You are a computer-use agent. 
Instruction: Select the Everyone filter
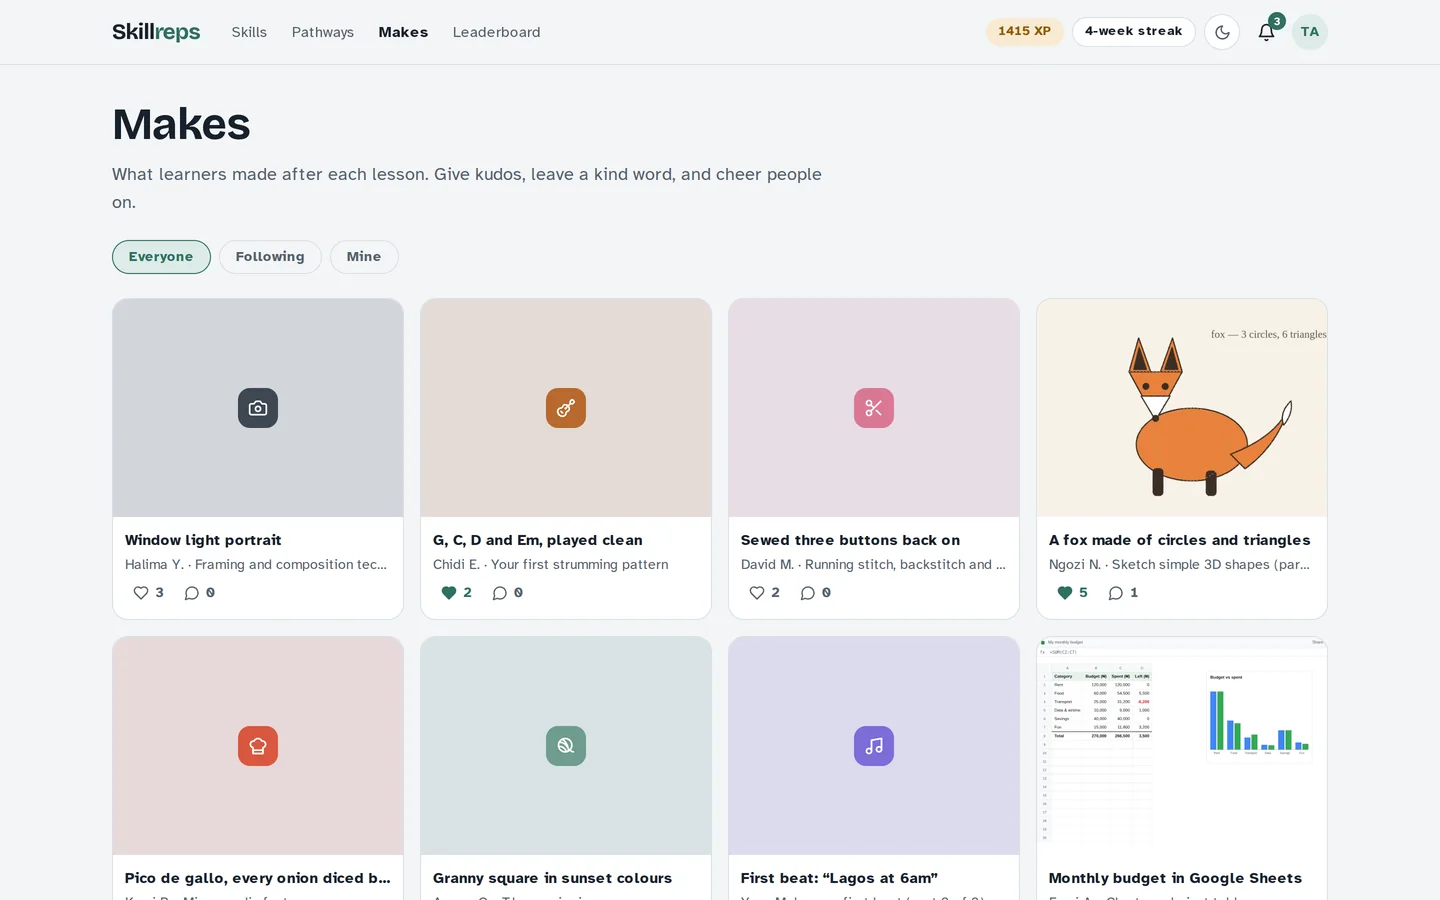click(x=161, y=257)
